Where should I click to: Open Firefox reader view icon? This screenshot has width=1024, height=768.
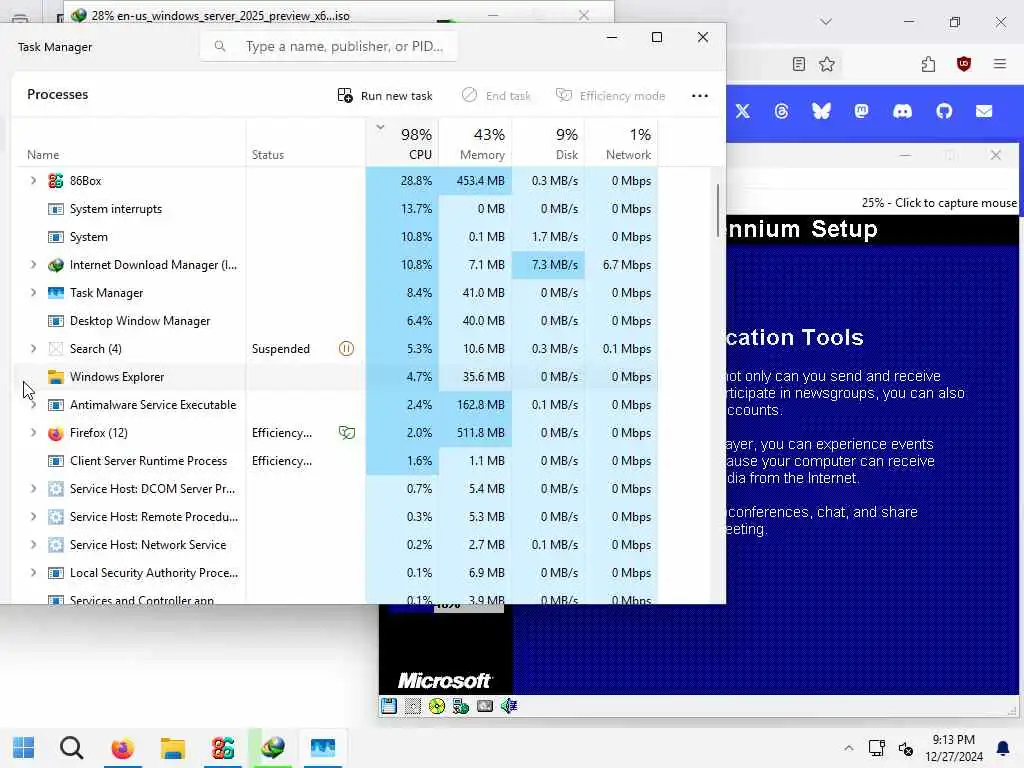point(799,64)
